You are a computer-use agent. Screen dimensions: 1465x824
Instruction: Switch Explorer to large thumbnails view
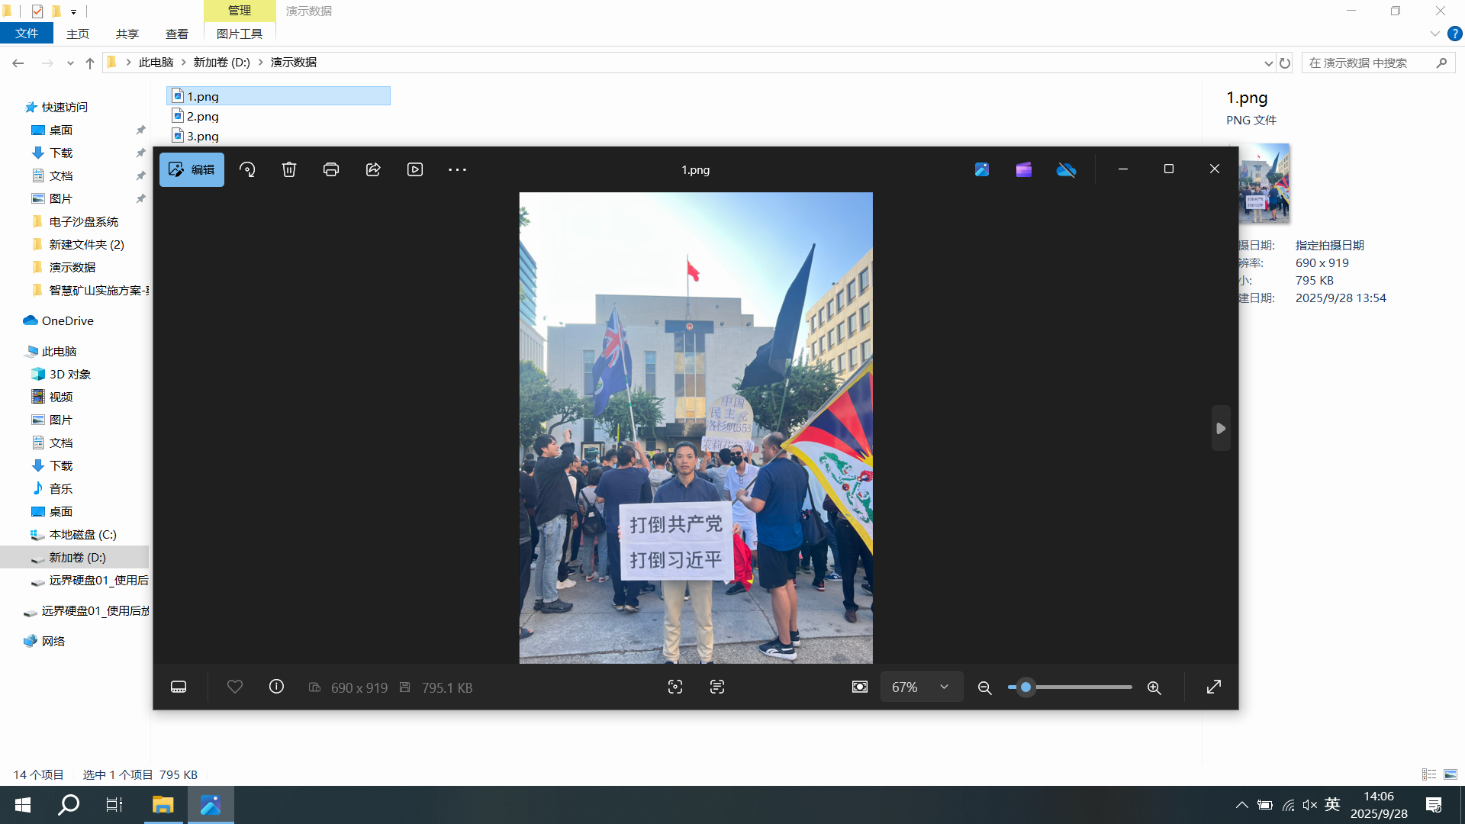pos(1450,774)
